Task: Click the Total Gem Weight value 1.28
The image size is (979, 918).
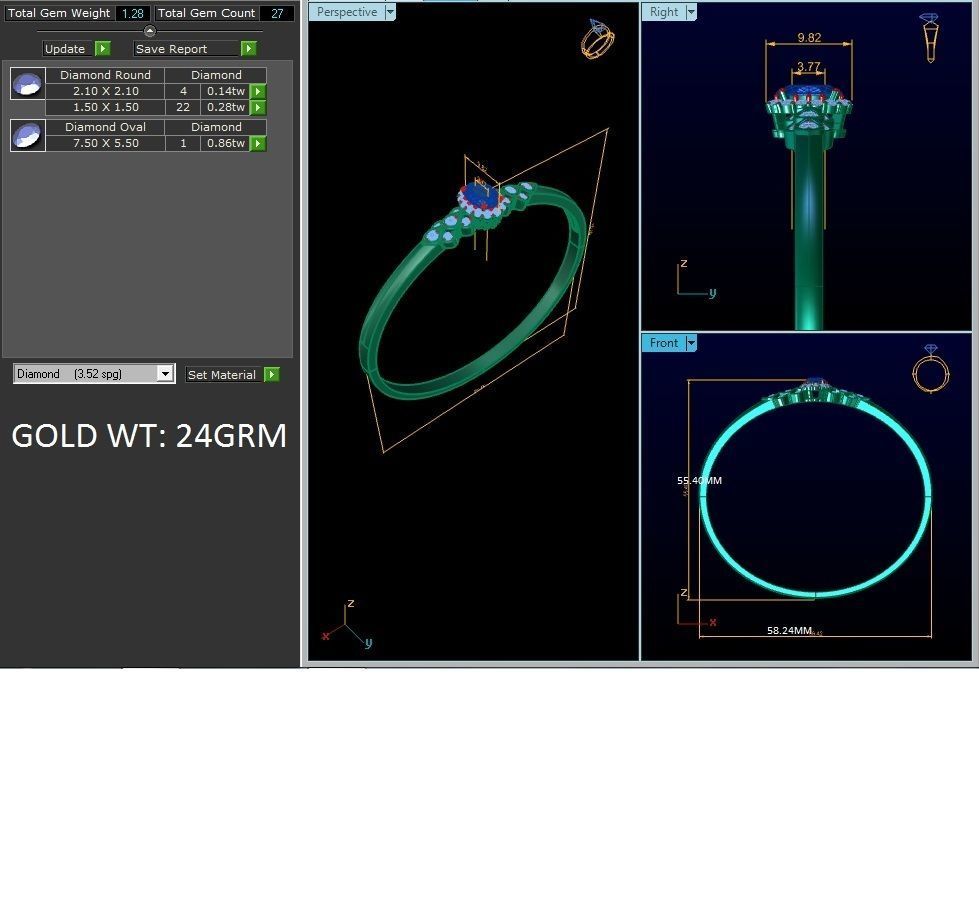Action: pos(132,13)
